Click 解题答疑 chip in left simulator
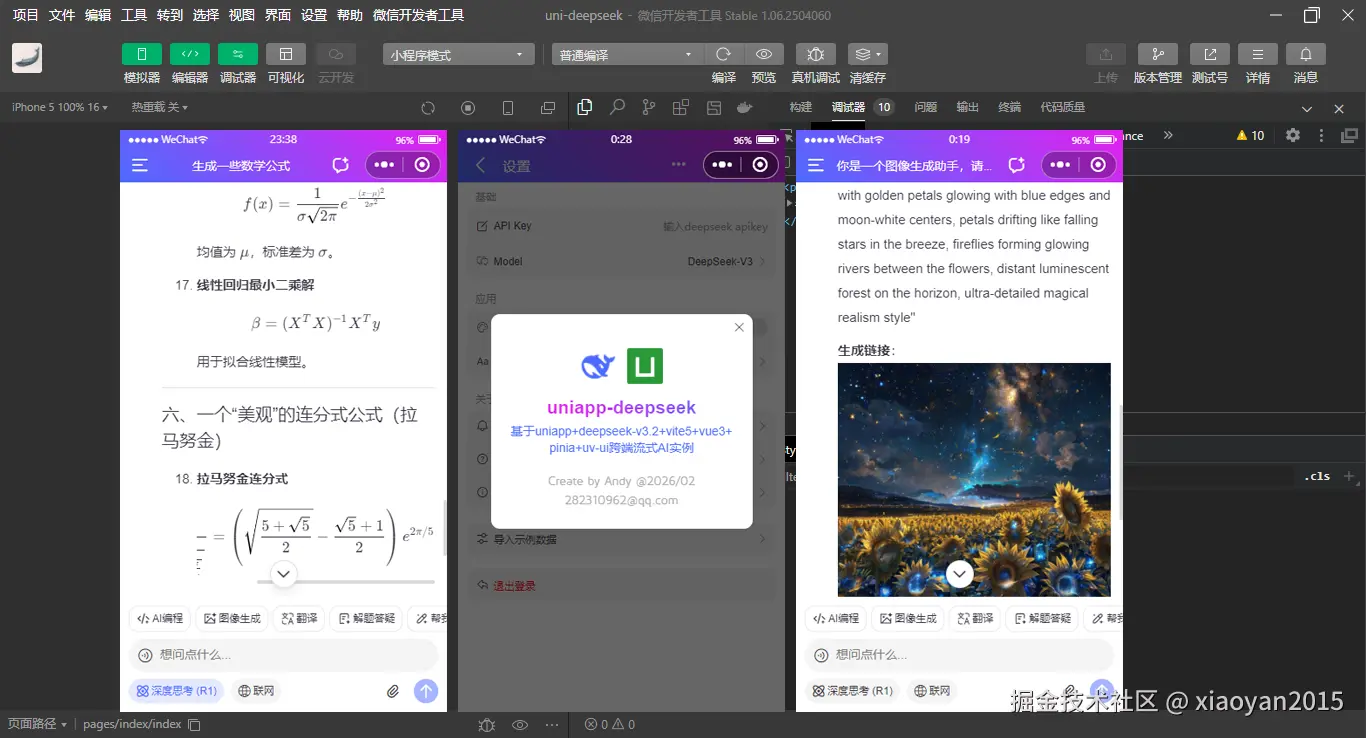1366x738 pixels. tap(367, 618)
